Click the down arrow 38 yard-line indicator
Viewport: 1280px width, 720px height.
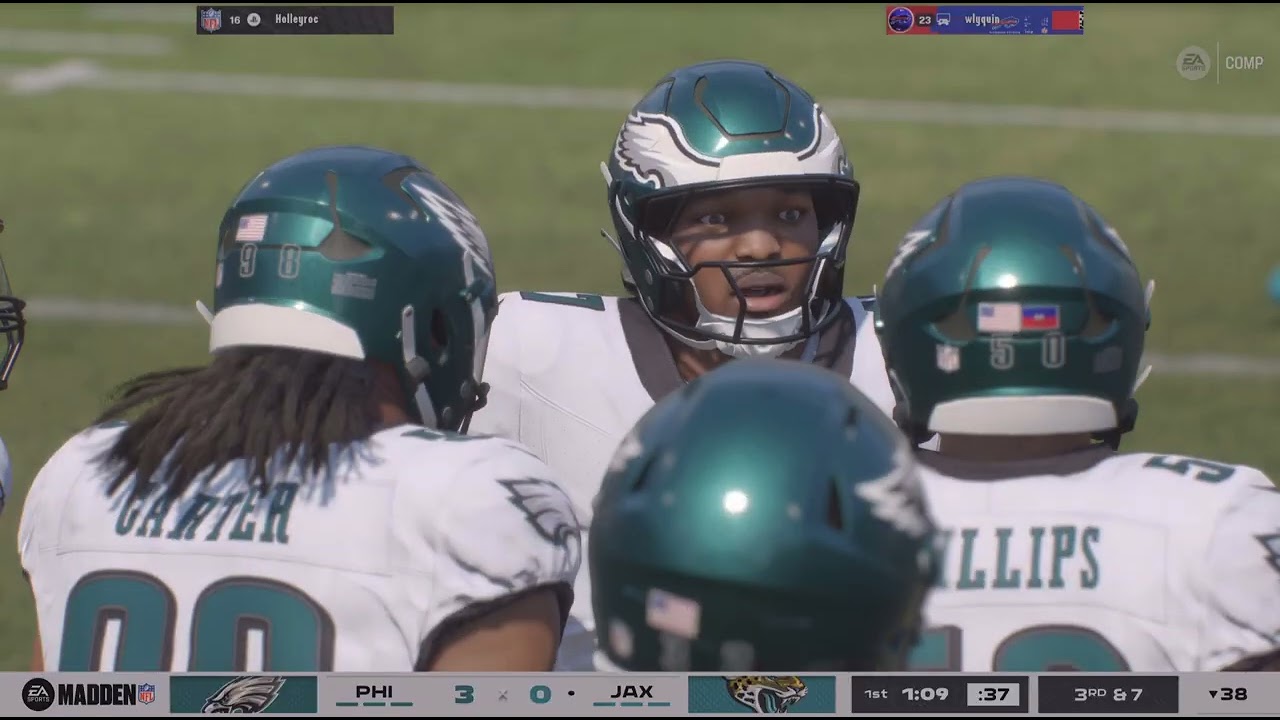click(1227, 694)
